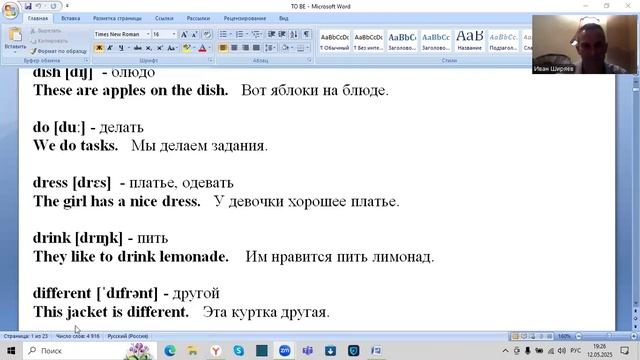Toggle bulleted list
Screen dimensions: 640x360
point(223,34)
